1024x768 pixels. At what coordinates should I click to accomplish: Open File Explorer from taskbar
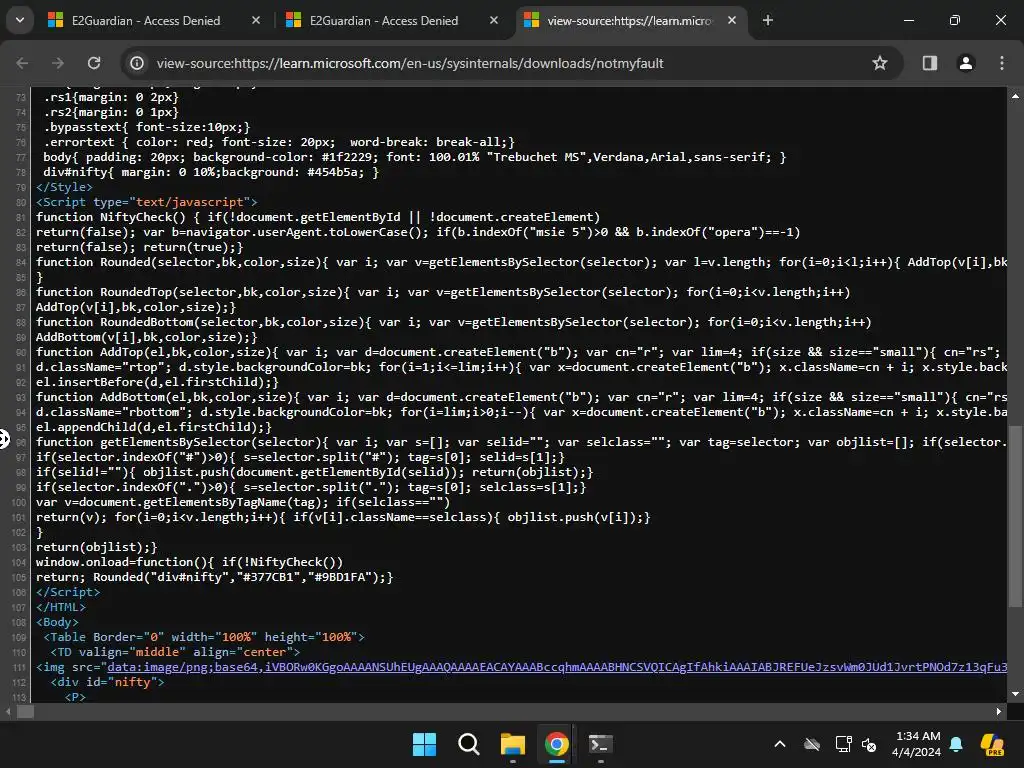click(x=513, y=744)
